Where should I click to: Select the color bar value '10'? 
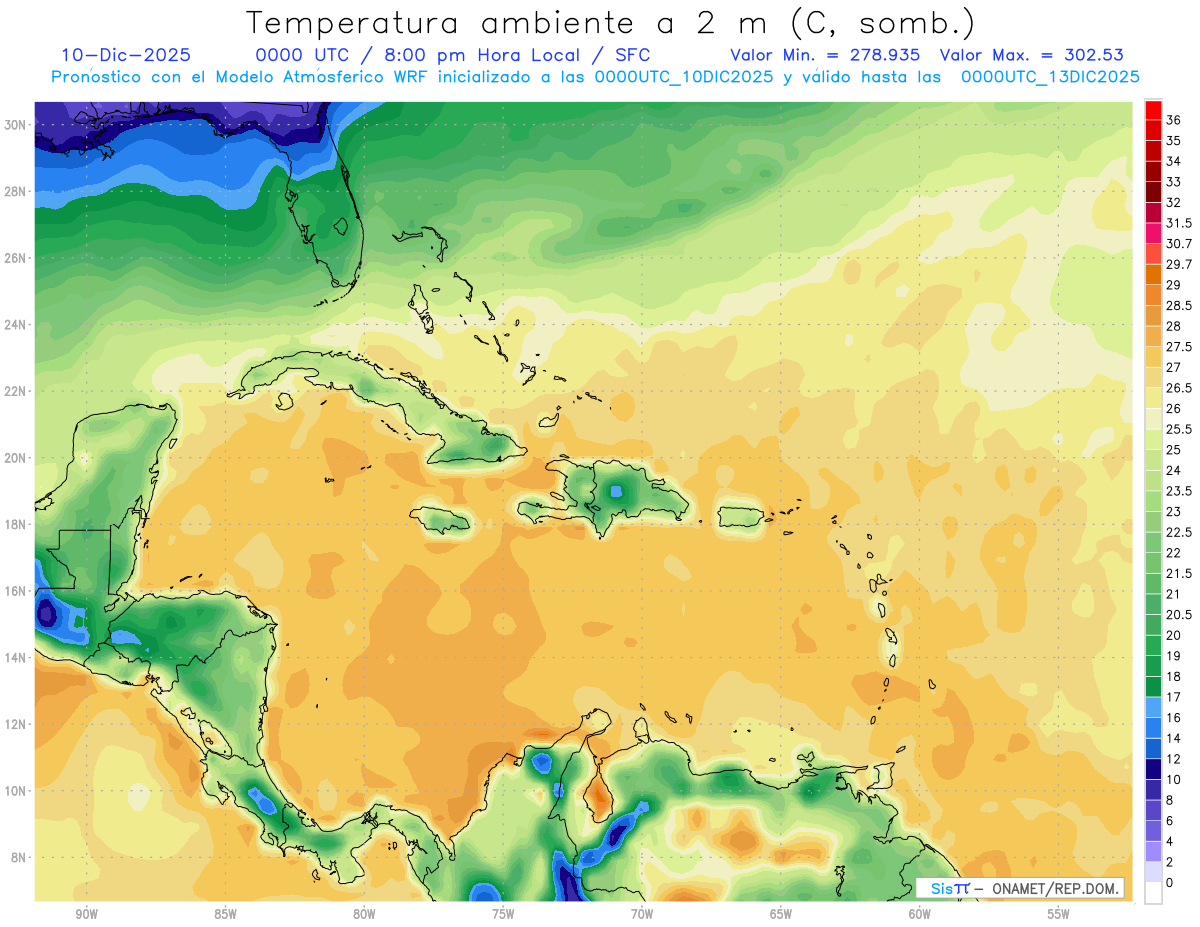coord(1174,780)
